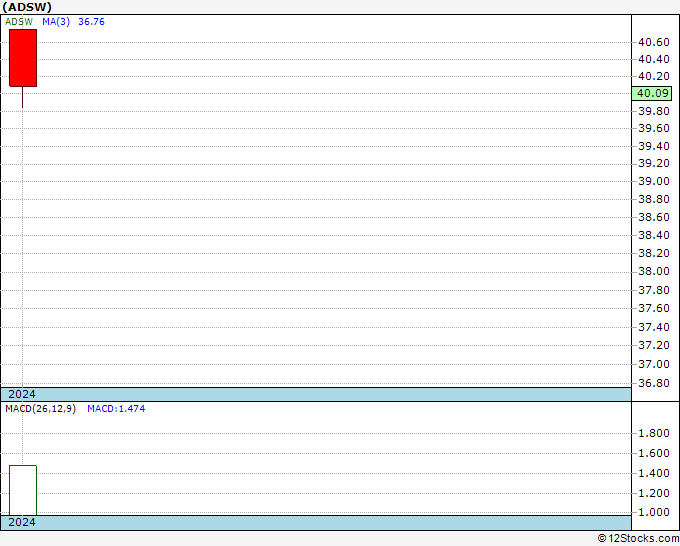This screenshot has width=680, height=546.
Task: Click the 1.800 MACD axis label
Action: click(x=654, y=433)
